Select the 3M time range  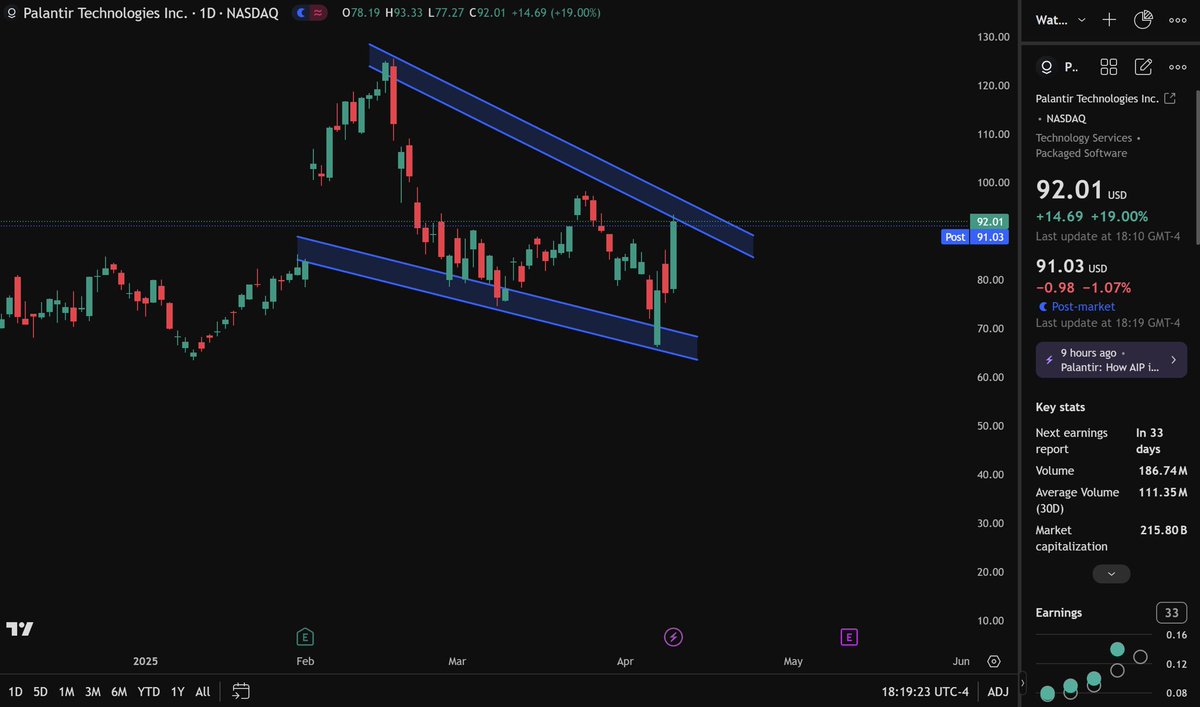pos(92,691)
